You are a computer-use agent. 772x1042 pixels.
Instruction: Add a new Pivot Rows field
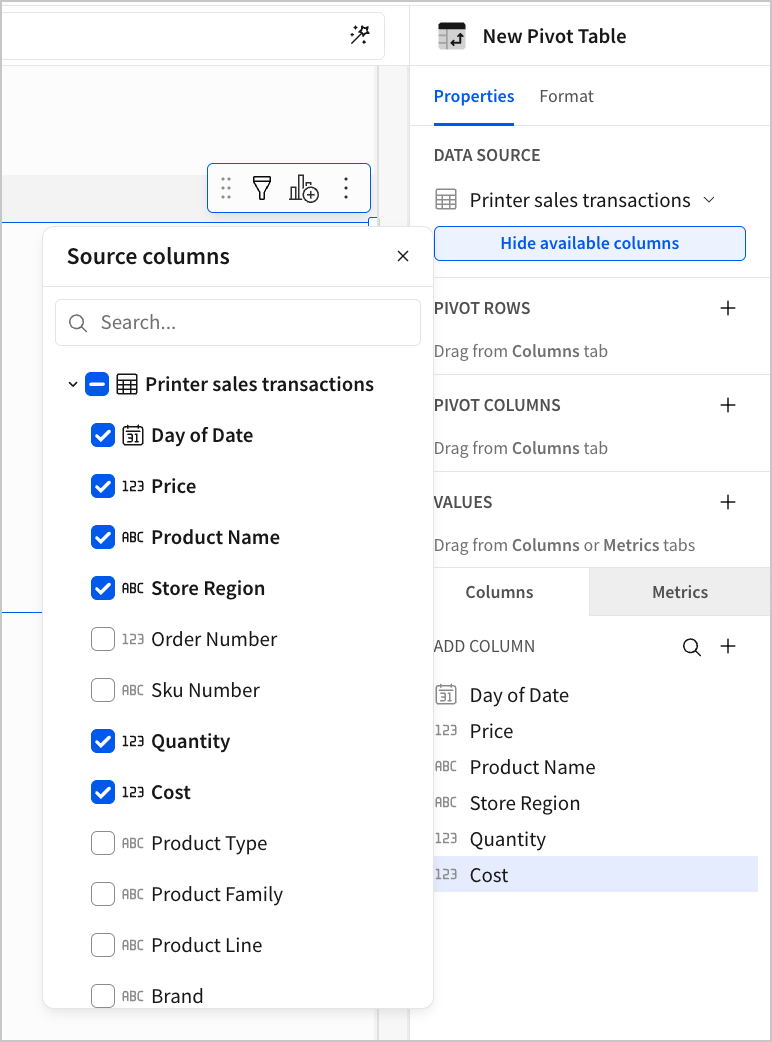(728, 308)
